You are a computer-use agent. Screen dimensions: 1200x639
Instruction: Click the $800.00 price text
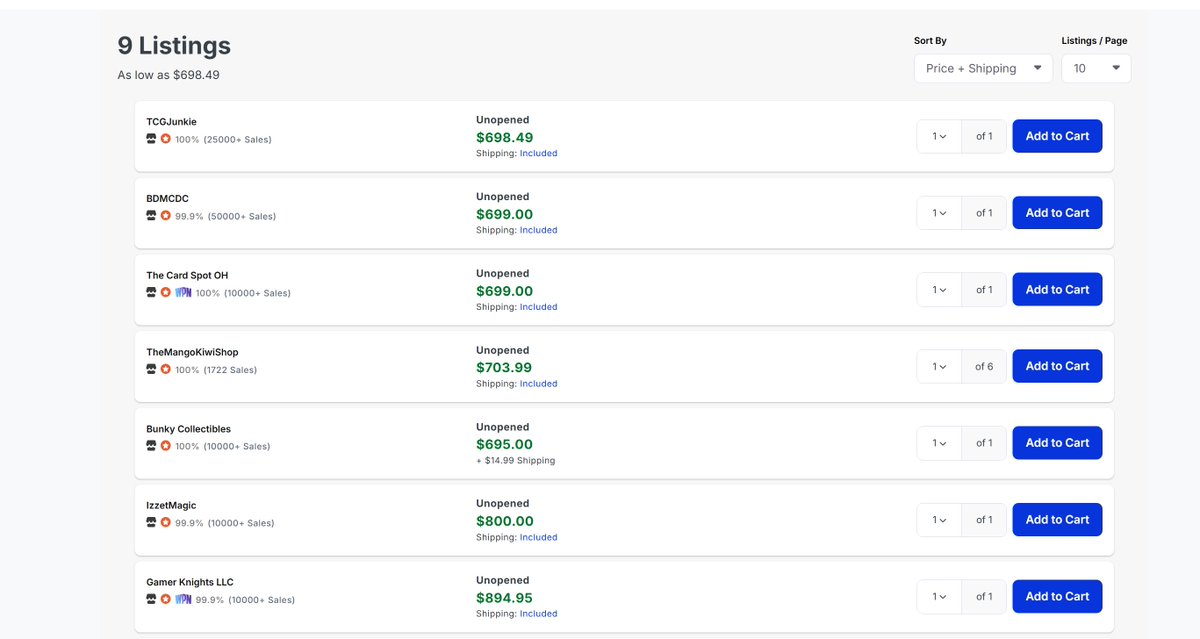(x=505, y=521)
